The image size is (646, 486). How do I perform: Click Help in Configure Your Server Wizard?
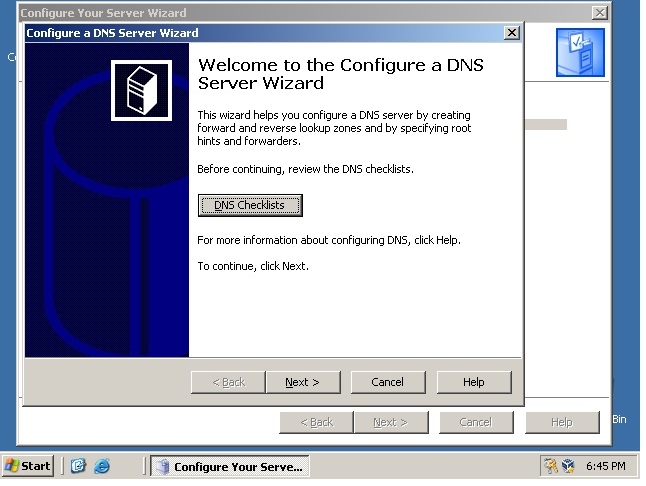(562, 422)
